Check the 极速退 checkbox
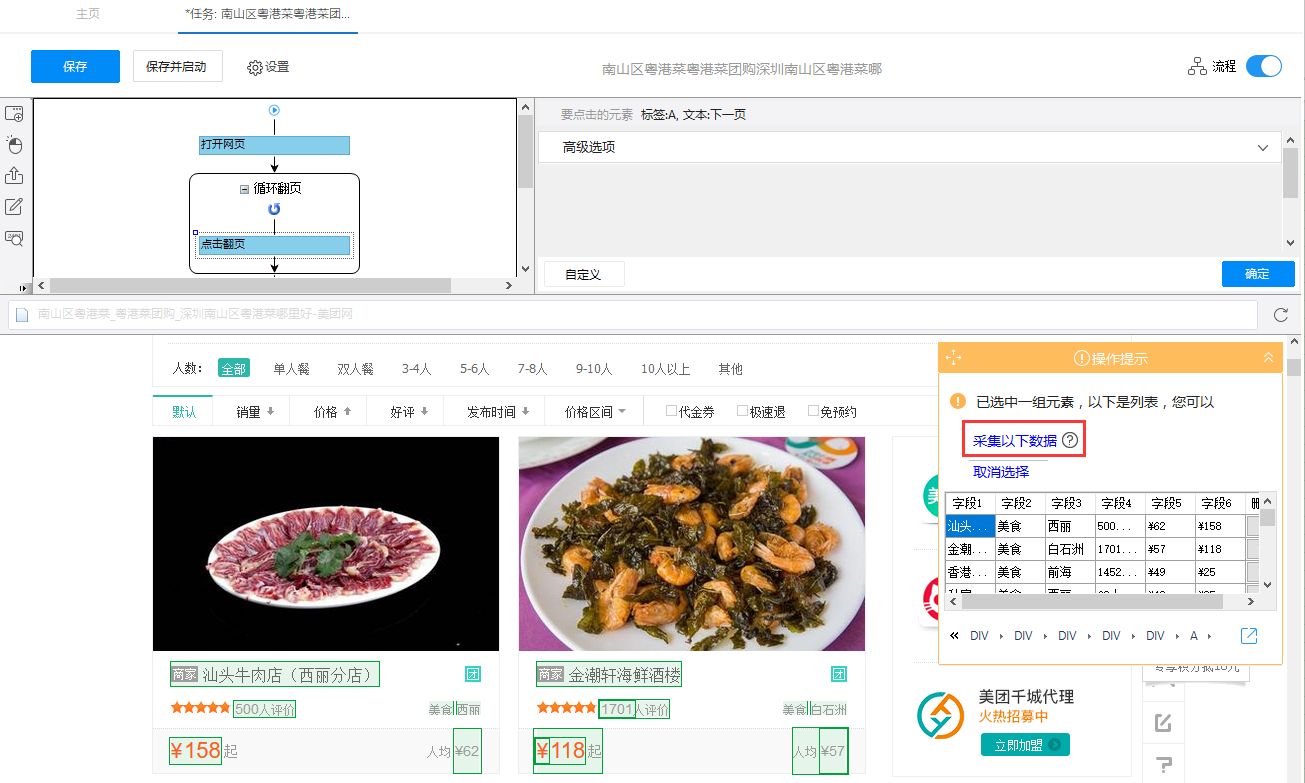Screen dimensions: 1305x783 (x=742, y=410)
